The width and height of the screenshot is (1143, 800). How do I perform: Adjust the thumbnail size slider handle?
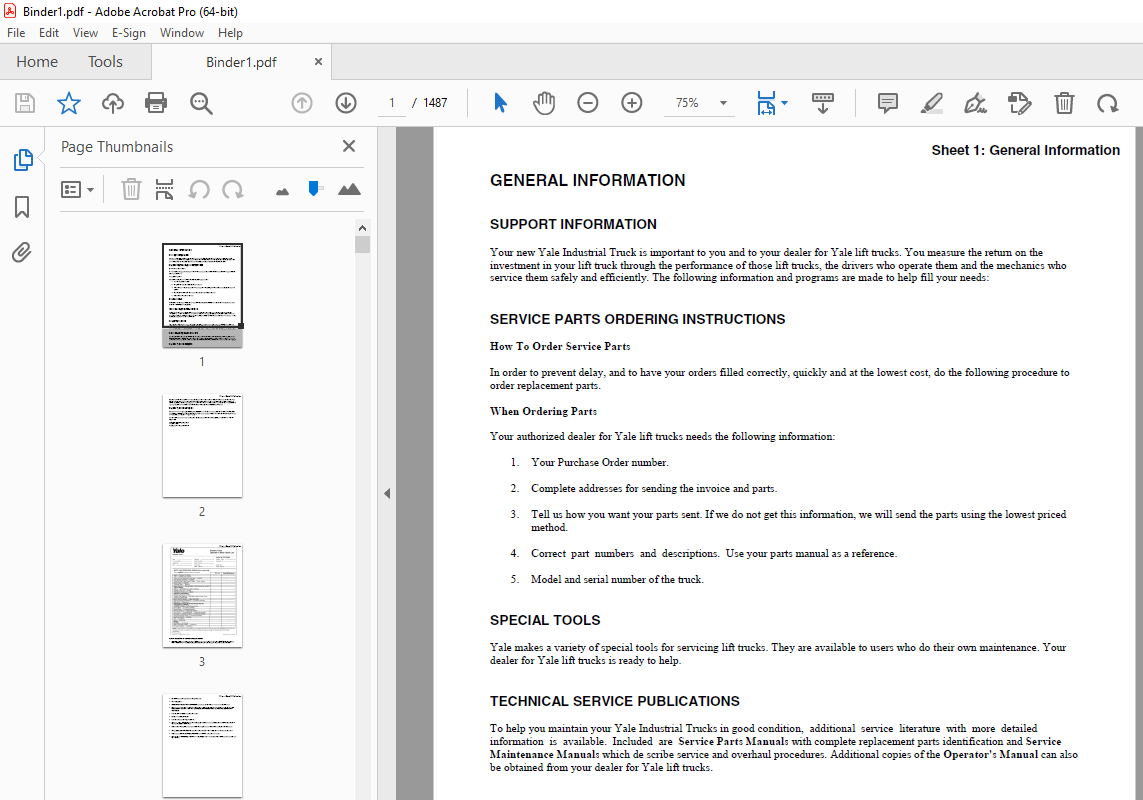(x=314, y=189)
